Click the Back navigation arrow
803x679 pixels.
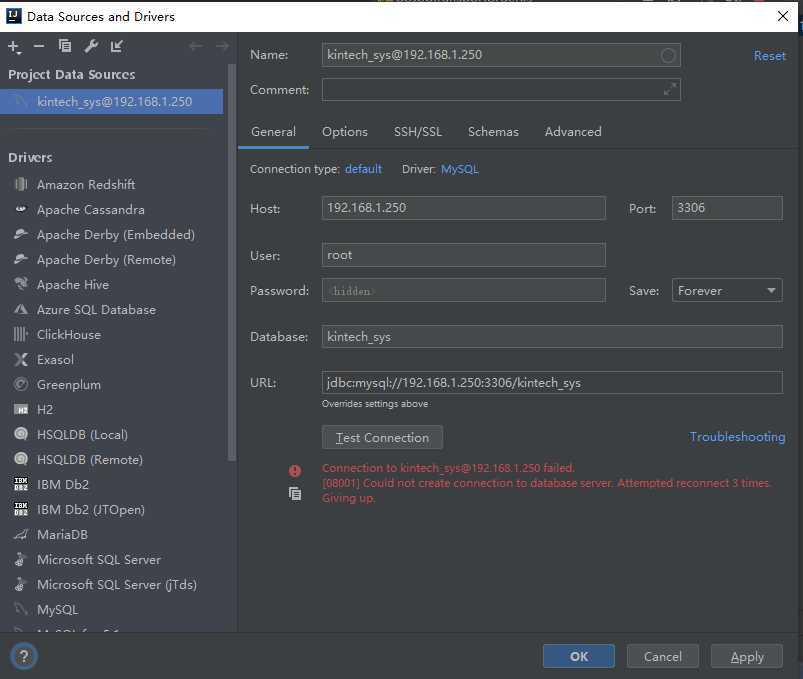pos(195,47)
